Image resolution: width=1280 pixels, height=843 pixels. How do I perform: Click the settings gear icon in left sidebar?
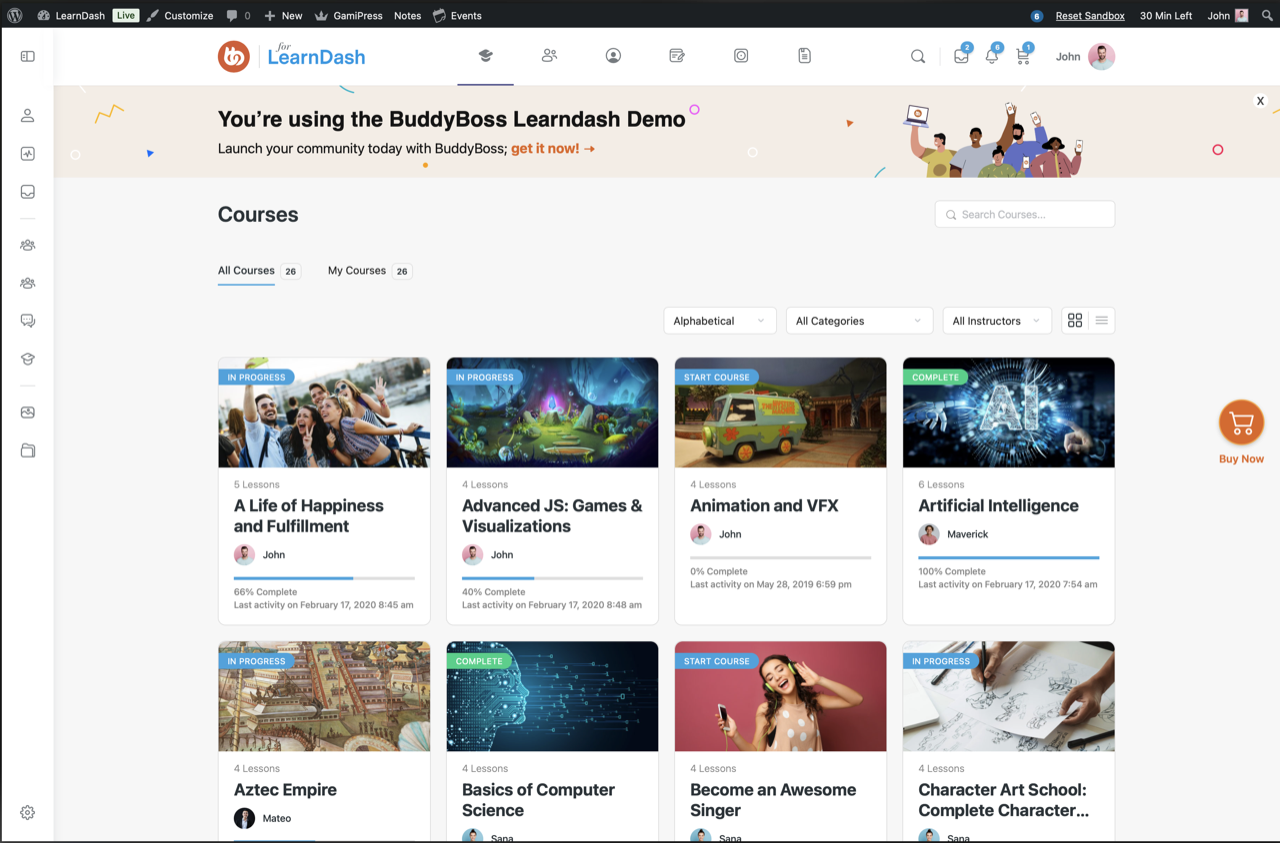coord(27,812)
